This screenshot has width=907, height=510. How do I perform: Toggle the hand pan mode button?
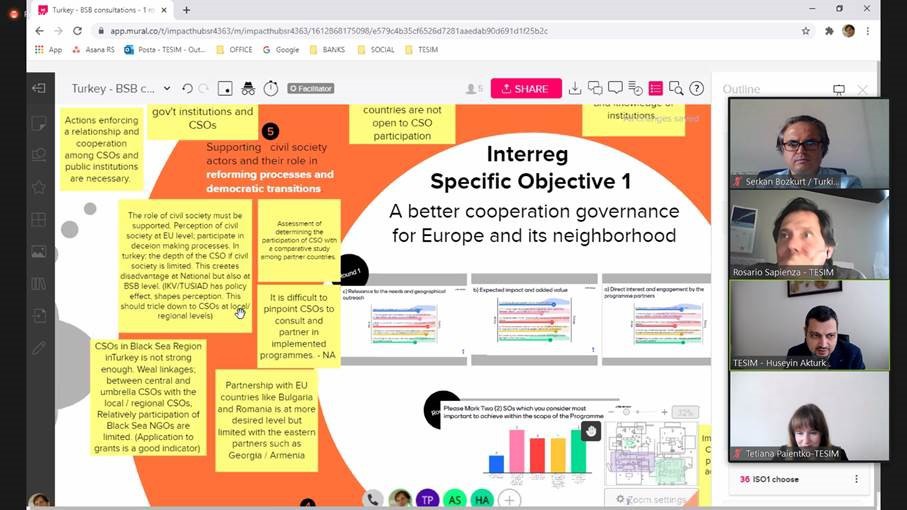591,431
